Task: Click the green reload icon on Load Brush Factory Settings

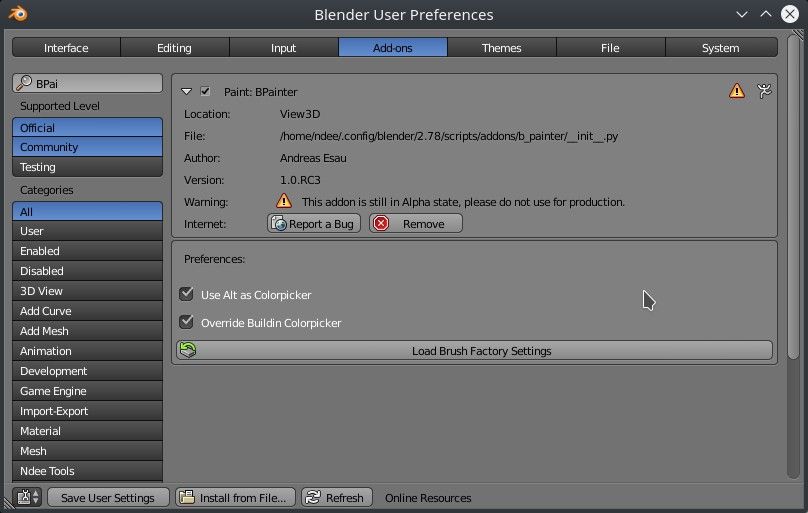Action: coord(188,350)
